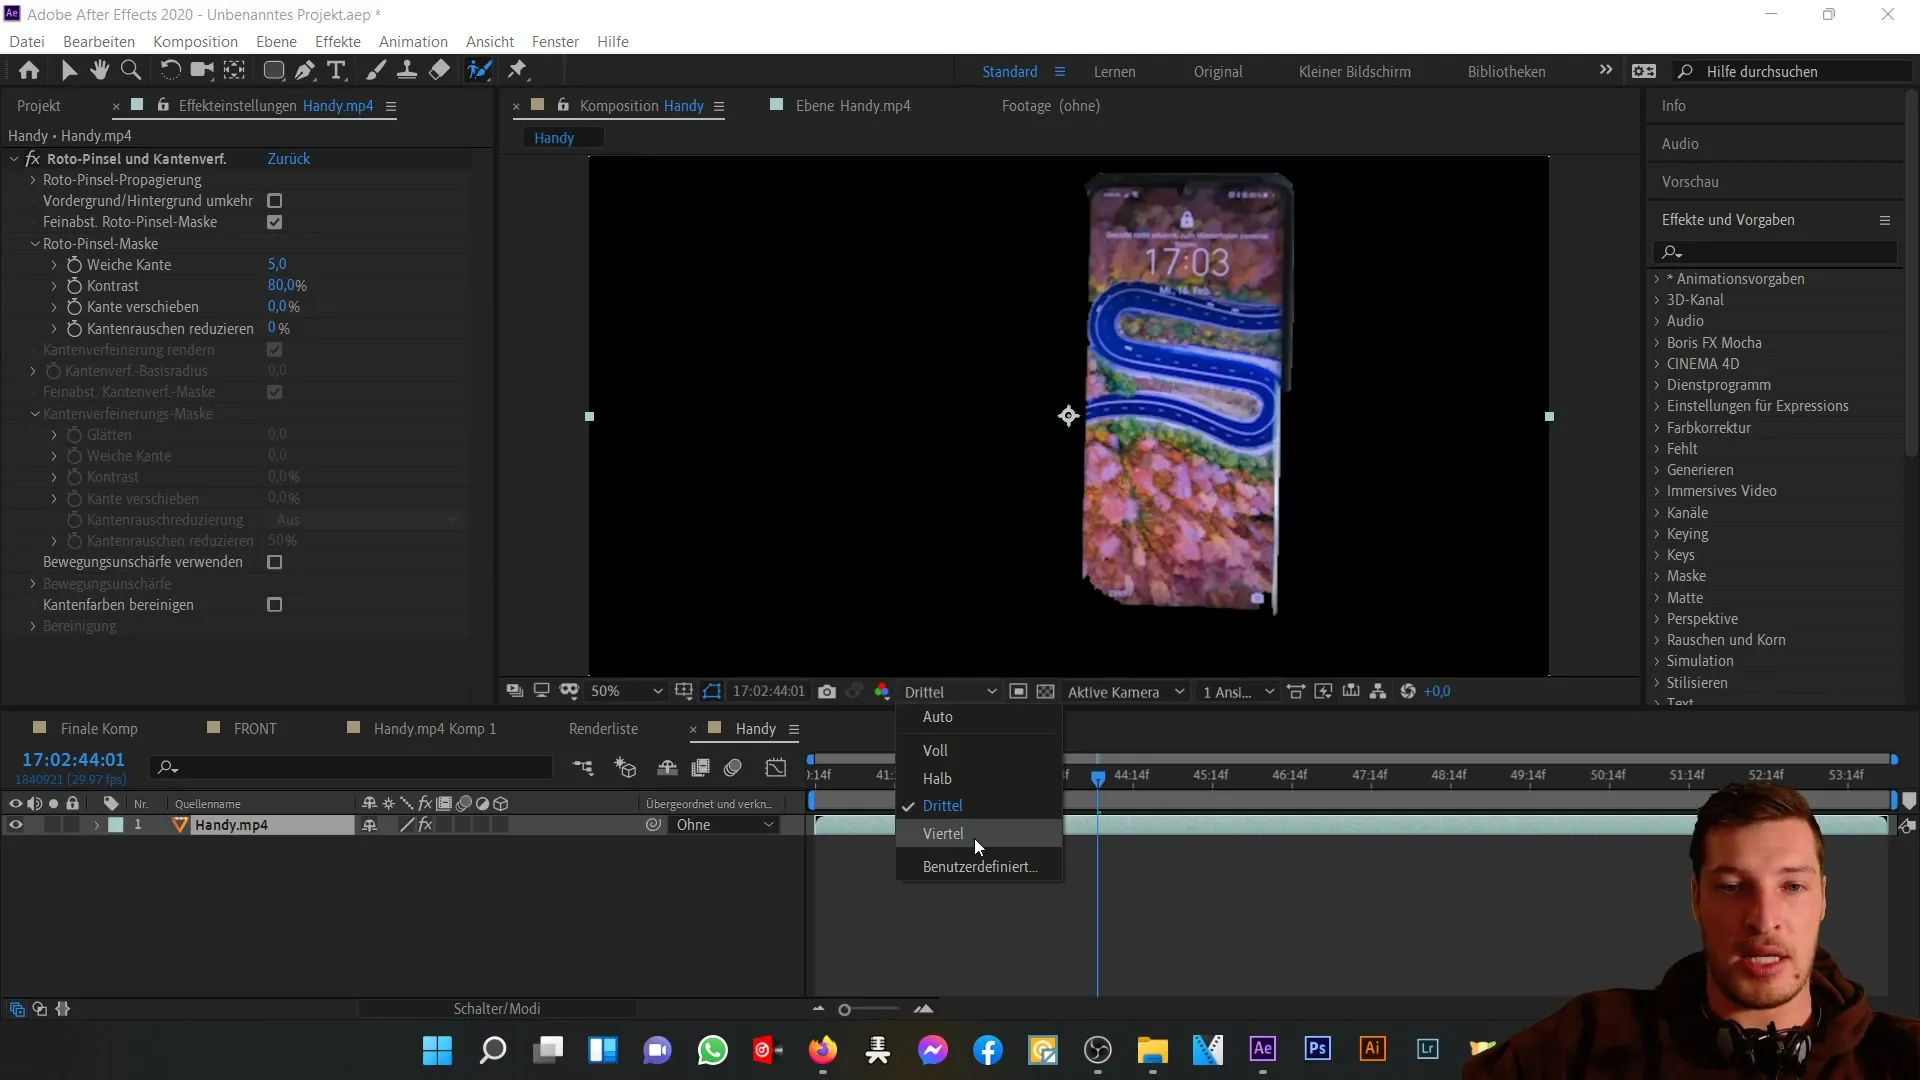Hide the Handy.mp4 layer with eye icon
The height and width of the screenshot is (1080, 1920).
pyautogui.click(x=15, y=825)
